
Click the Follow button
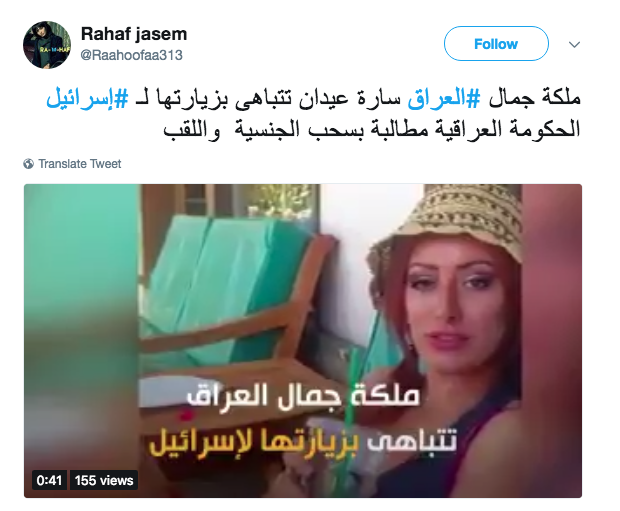point(496,44)
